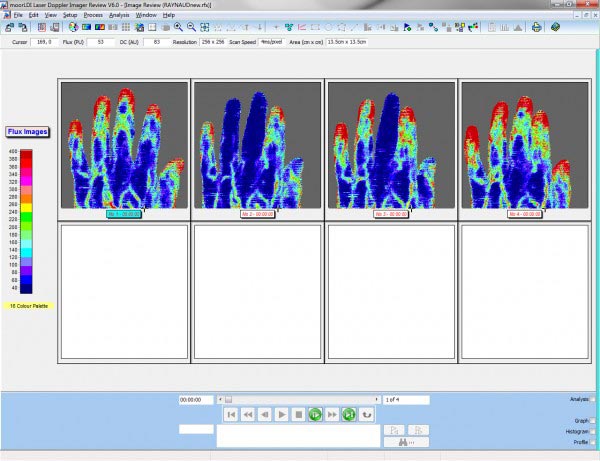
Task: Click the open file icon in toolbar
Action: 21,27
